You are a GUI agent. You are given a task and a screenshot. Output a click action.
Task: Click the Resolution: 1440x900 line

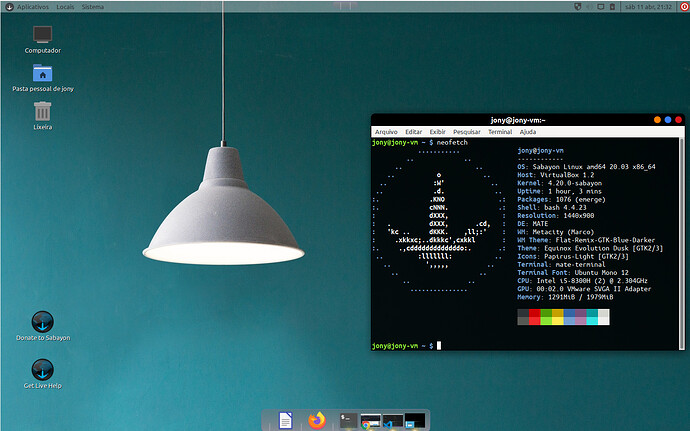[x=555, y=216]
